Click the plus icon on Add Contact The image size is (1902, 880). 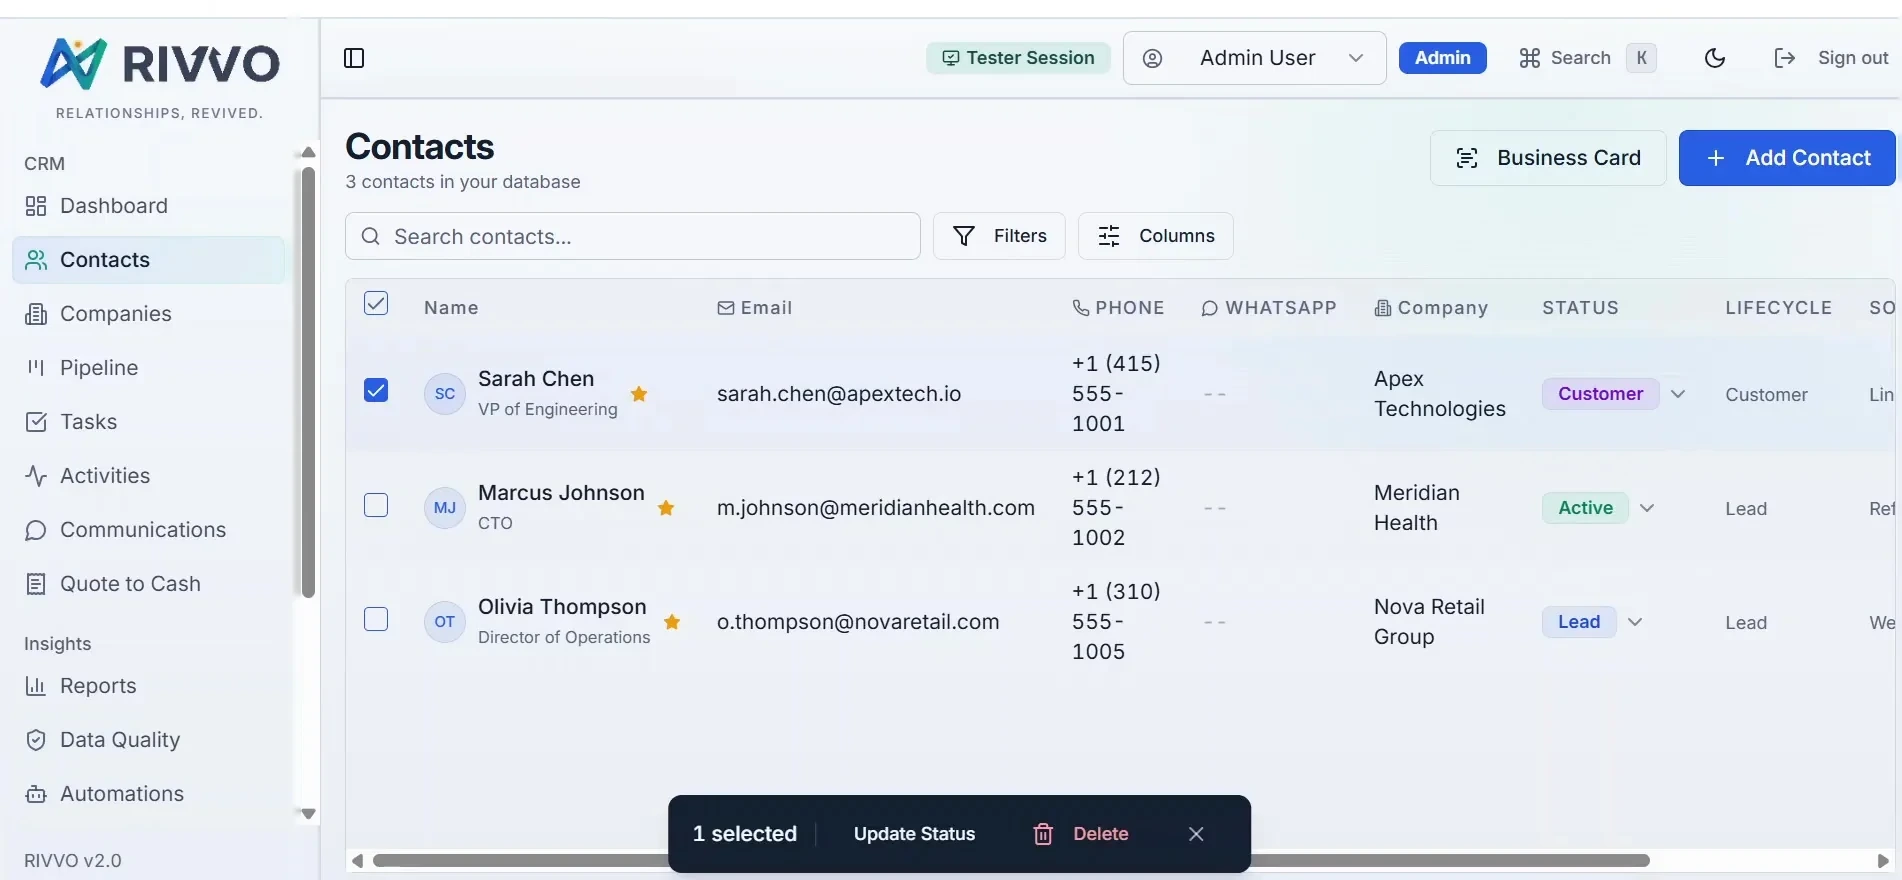pos(1716,158)
